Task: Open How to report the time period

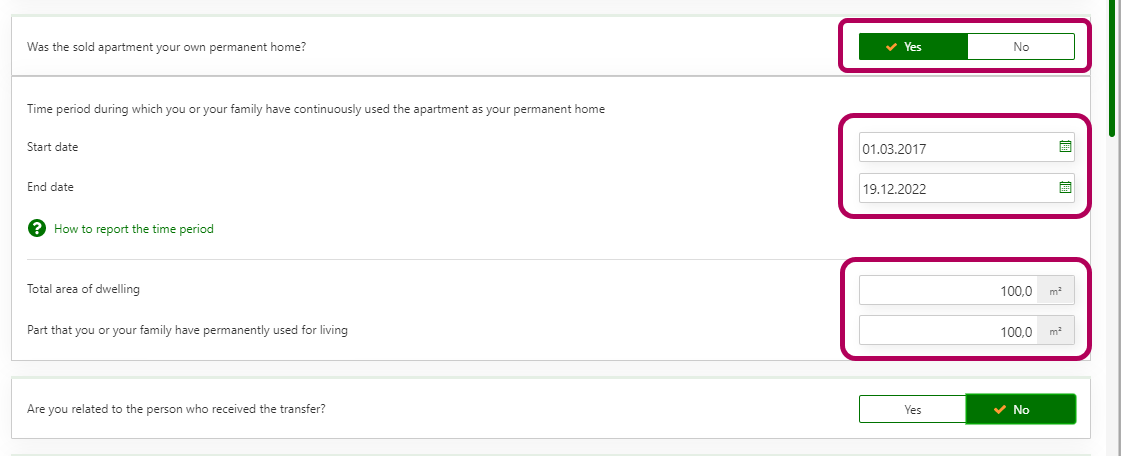Action: [x=133, y=229]
